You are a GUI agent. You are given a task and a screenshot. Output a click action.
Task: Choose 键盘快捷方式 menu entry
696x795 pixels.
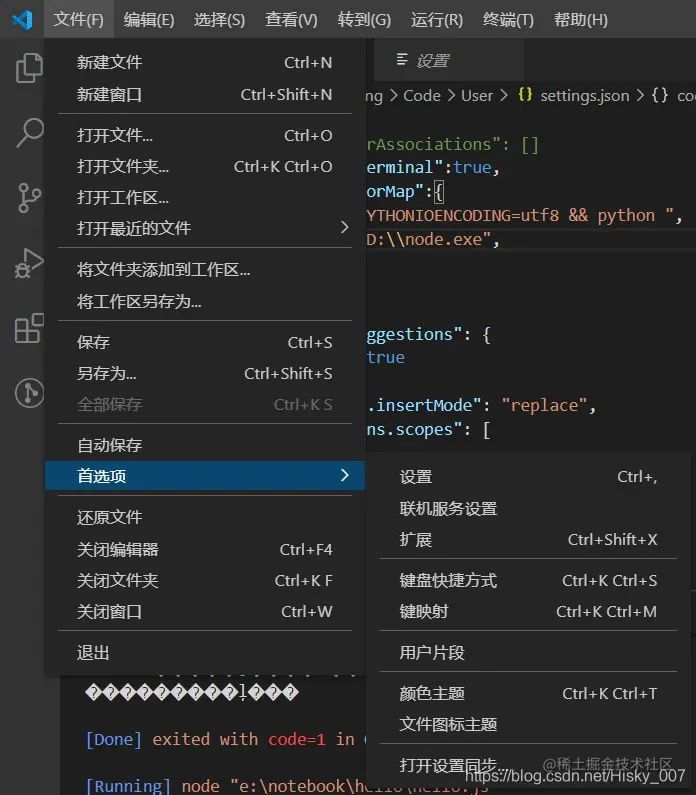(448, 580)
